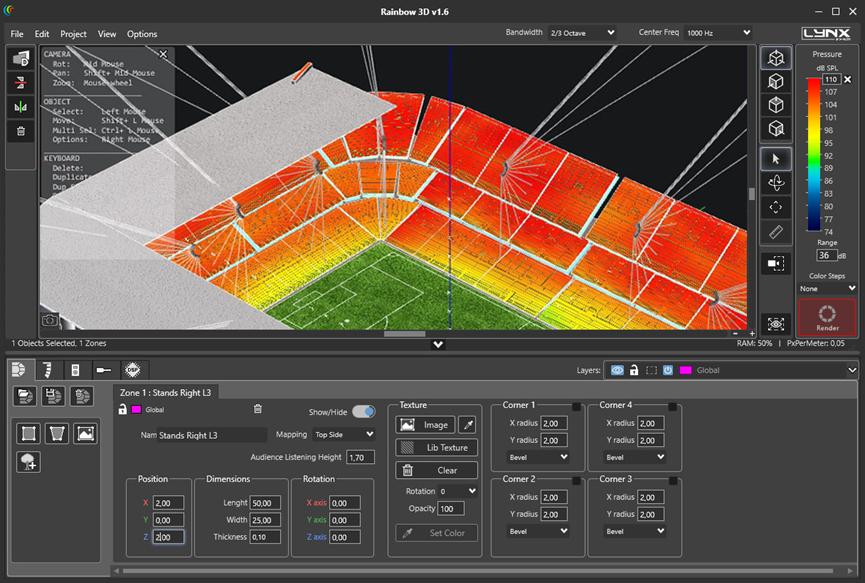The width and height of the screenshot is (865, 583).
Task: Toggle Show/Hide for Stands Right L3 zone
Action: tap(363, 411)
